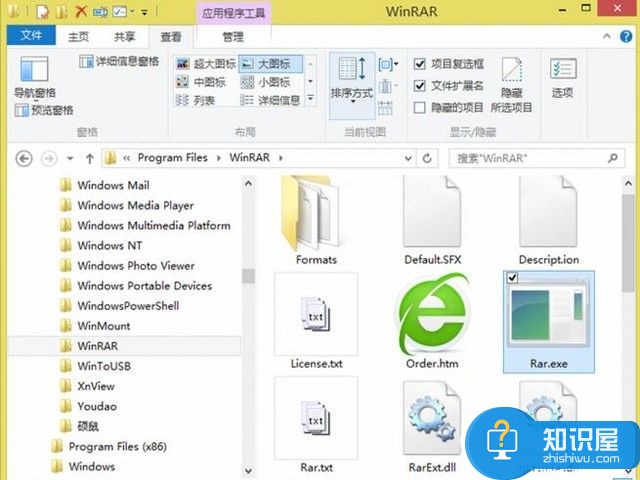Click the Properties icon in quick access toolbar
The width and height of the screenshot is (640, 480).
pos(42,11)
